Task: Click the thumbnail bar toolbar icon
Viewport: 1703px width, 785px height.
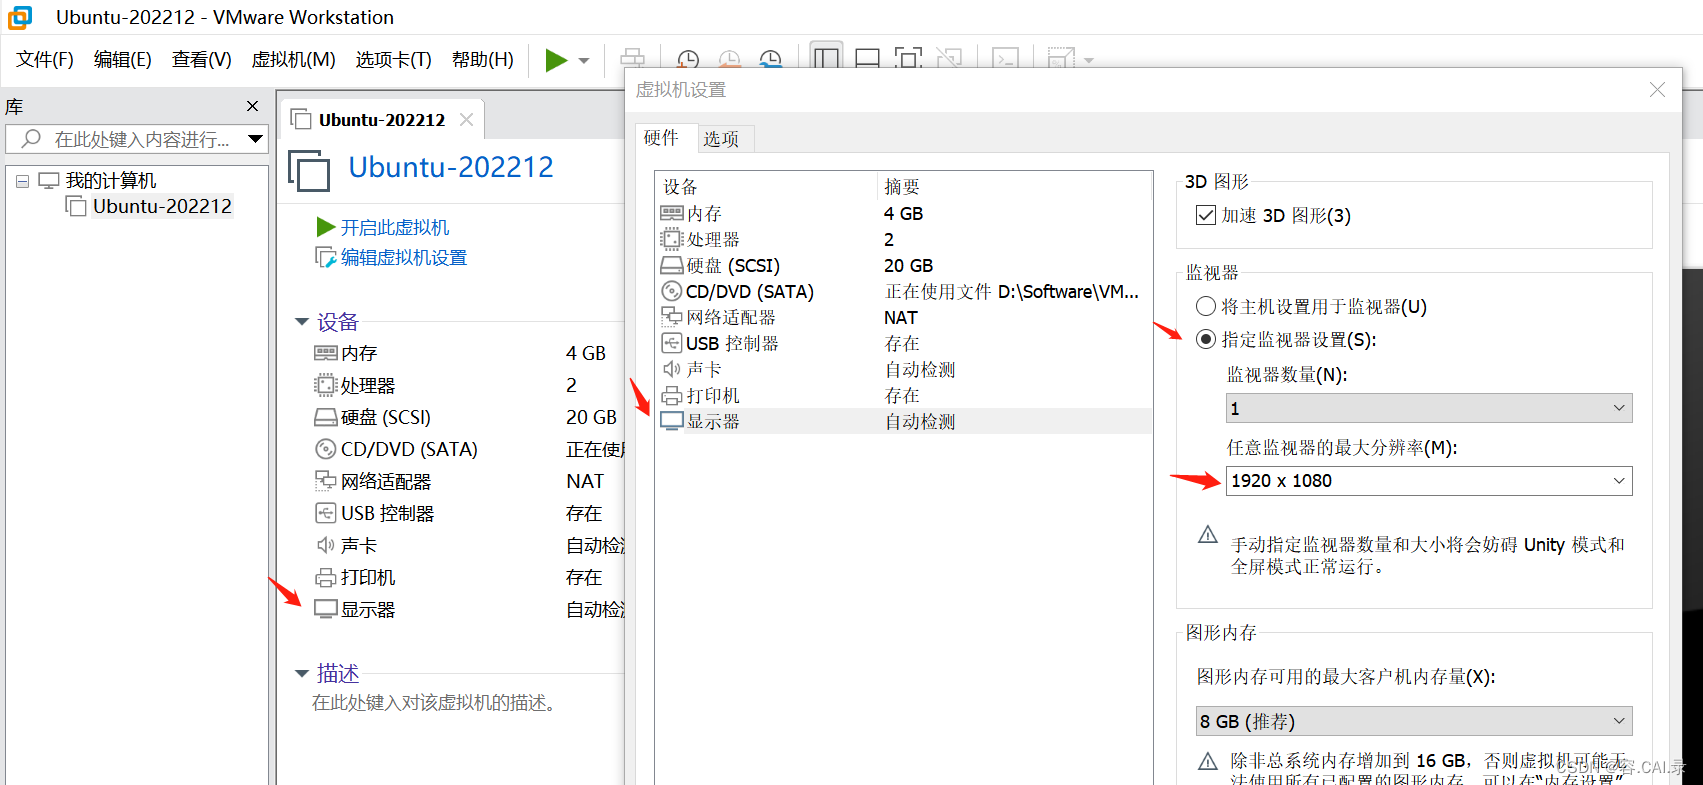Action: point(868,59)
